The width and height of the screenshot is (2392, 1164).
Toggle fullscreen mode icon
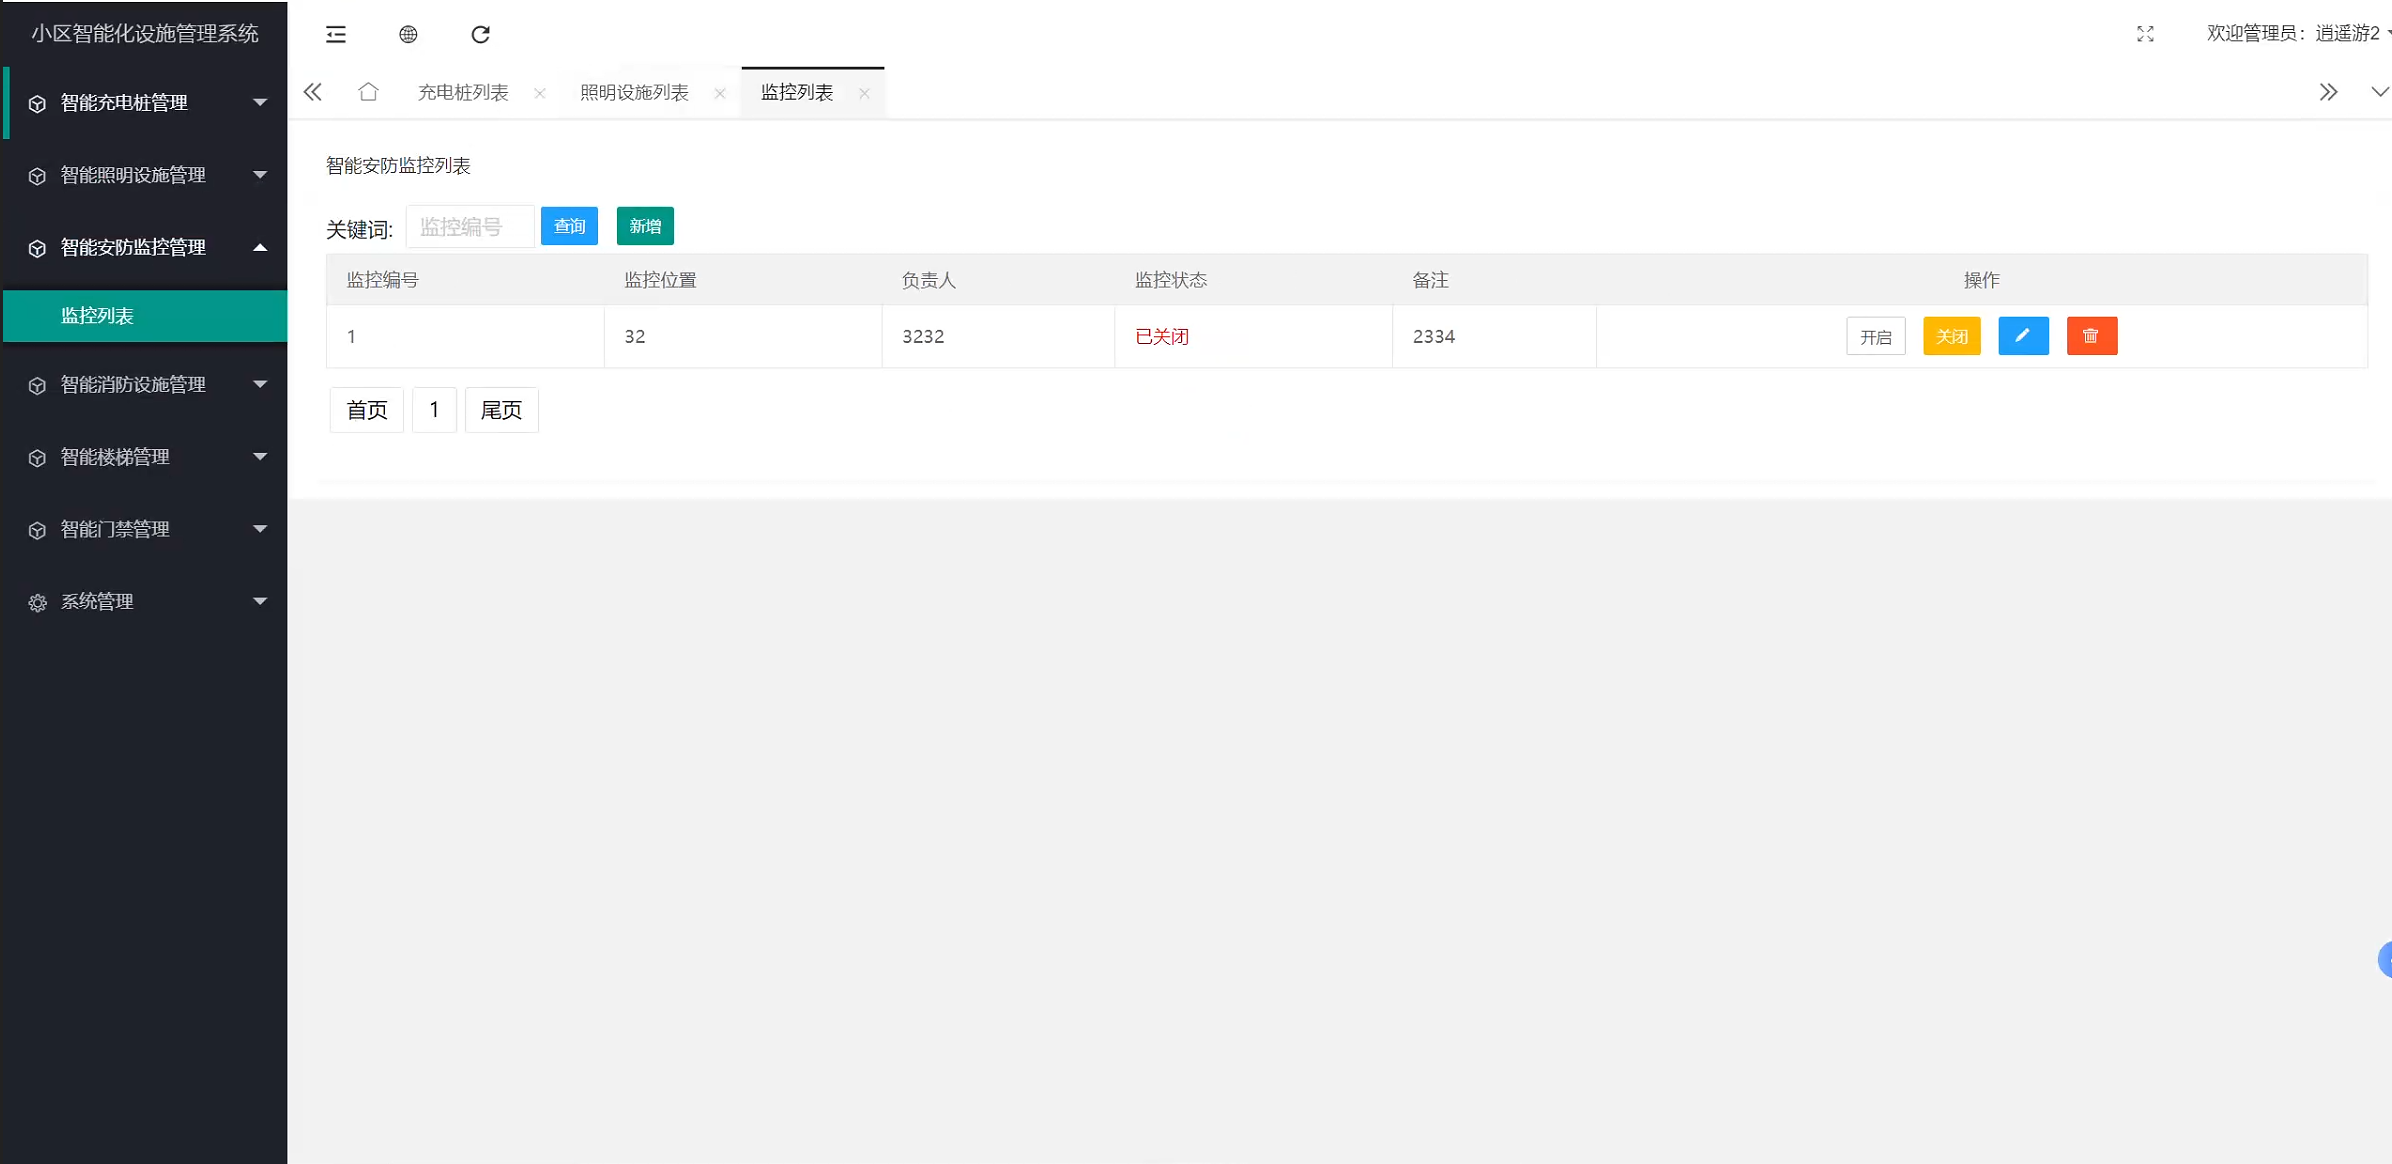(x=2145, y=34)
